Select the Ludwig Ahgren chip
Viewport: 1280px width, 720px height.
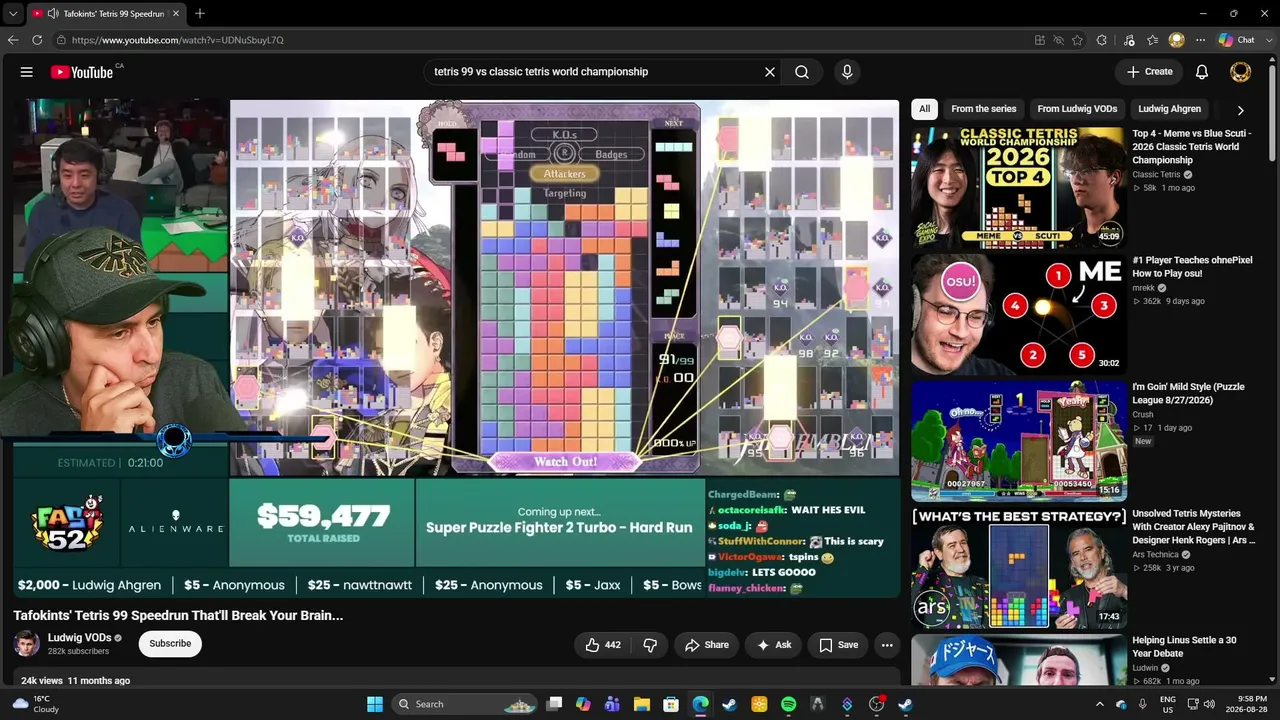click(x=1169, y=109)
